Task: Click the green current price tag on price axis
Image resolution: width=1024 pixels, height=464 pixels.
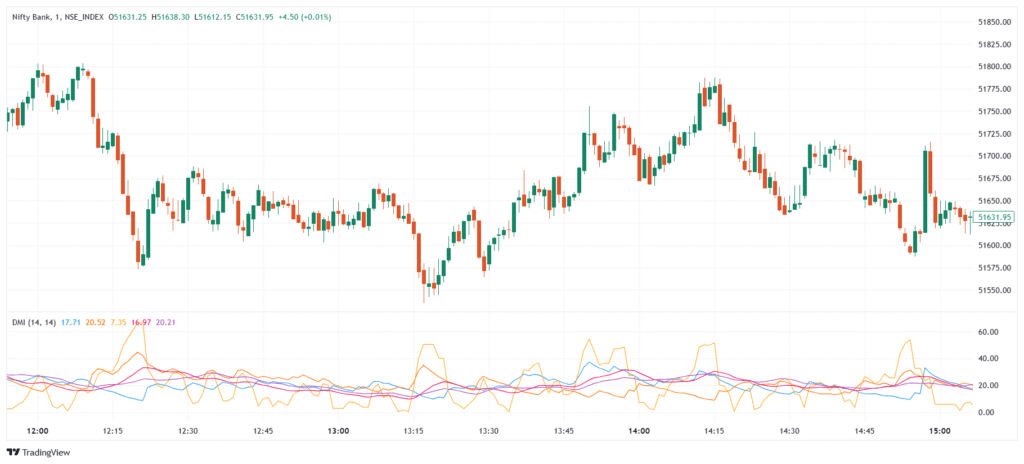Action: tap(994, 217)
